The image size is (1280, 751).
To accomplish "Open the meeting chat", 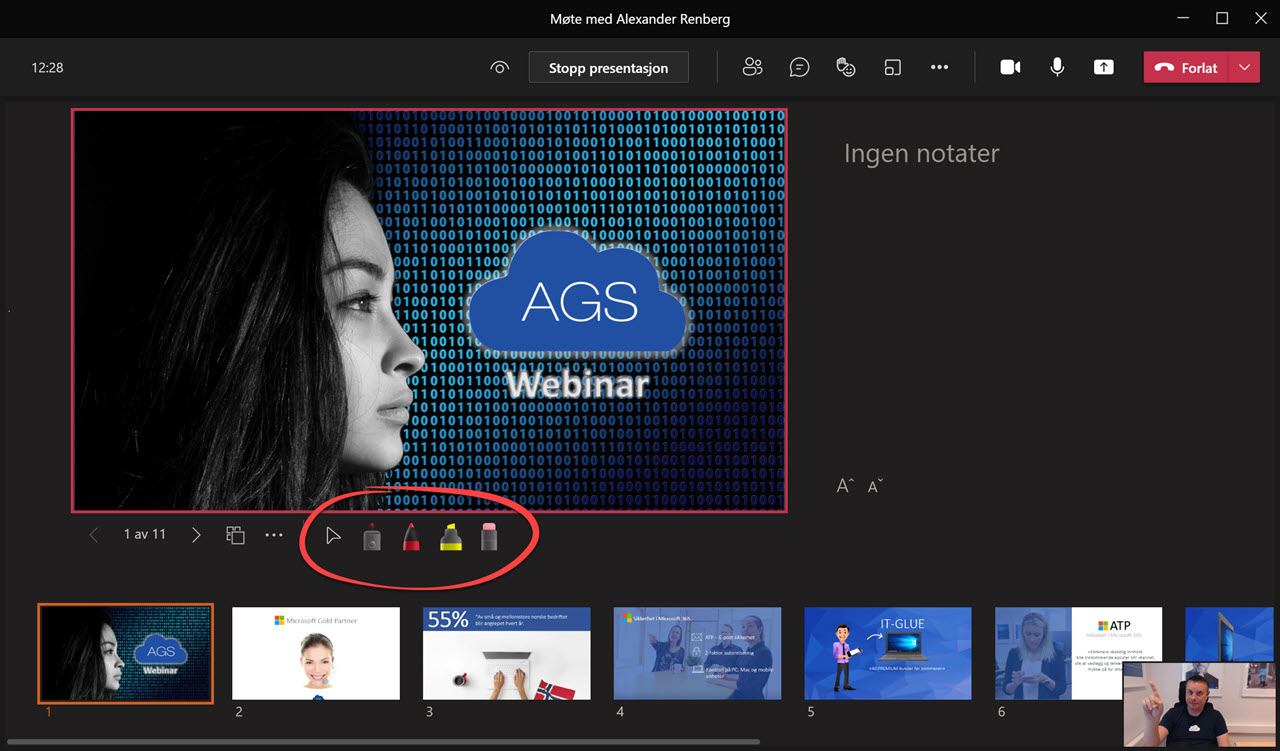I will pyautogui.click(x=799, y=67).
